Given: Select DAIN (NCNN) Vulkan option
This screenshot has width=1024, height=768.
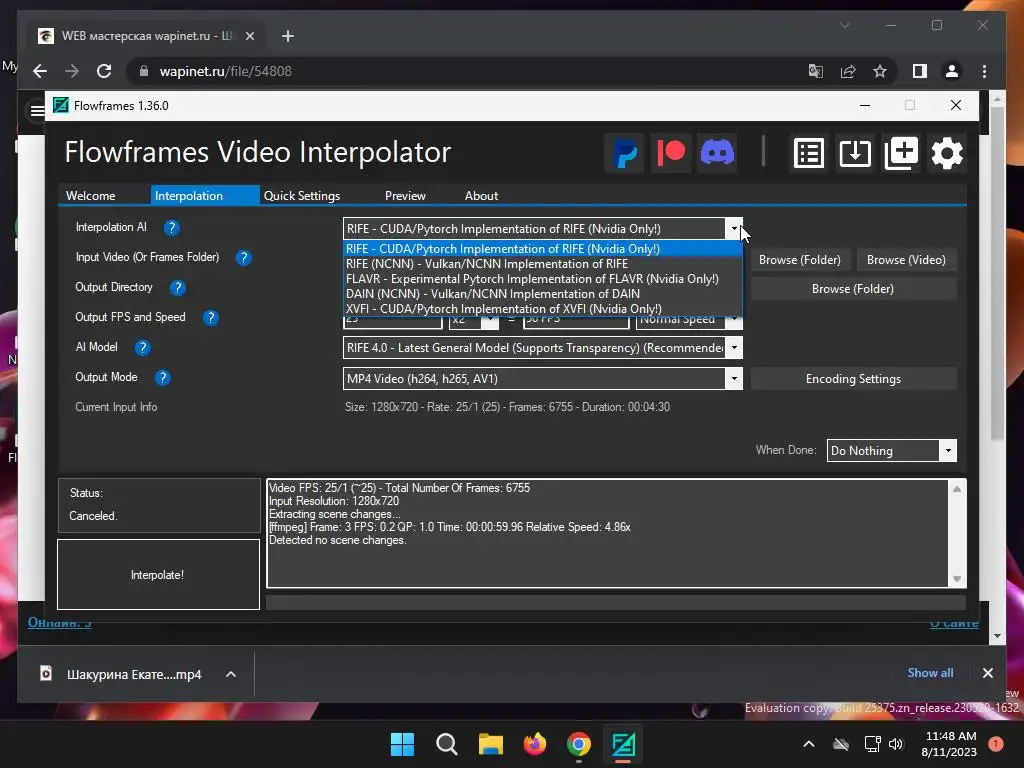Looking at the screenshot, I should 543,294.
